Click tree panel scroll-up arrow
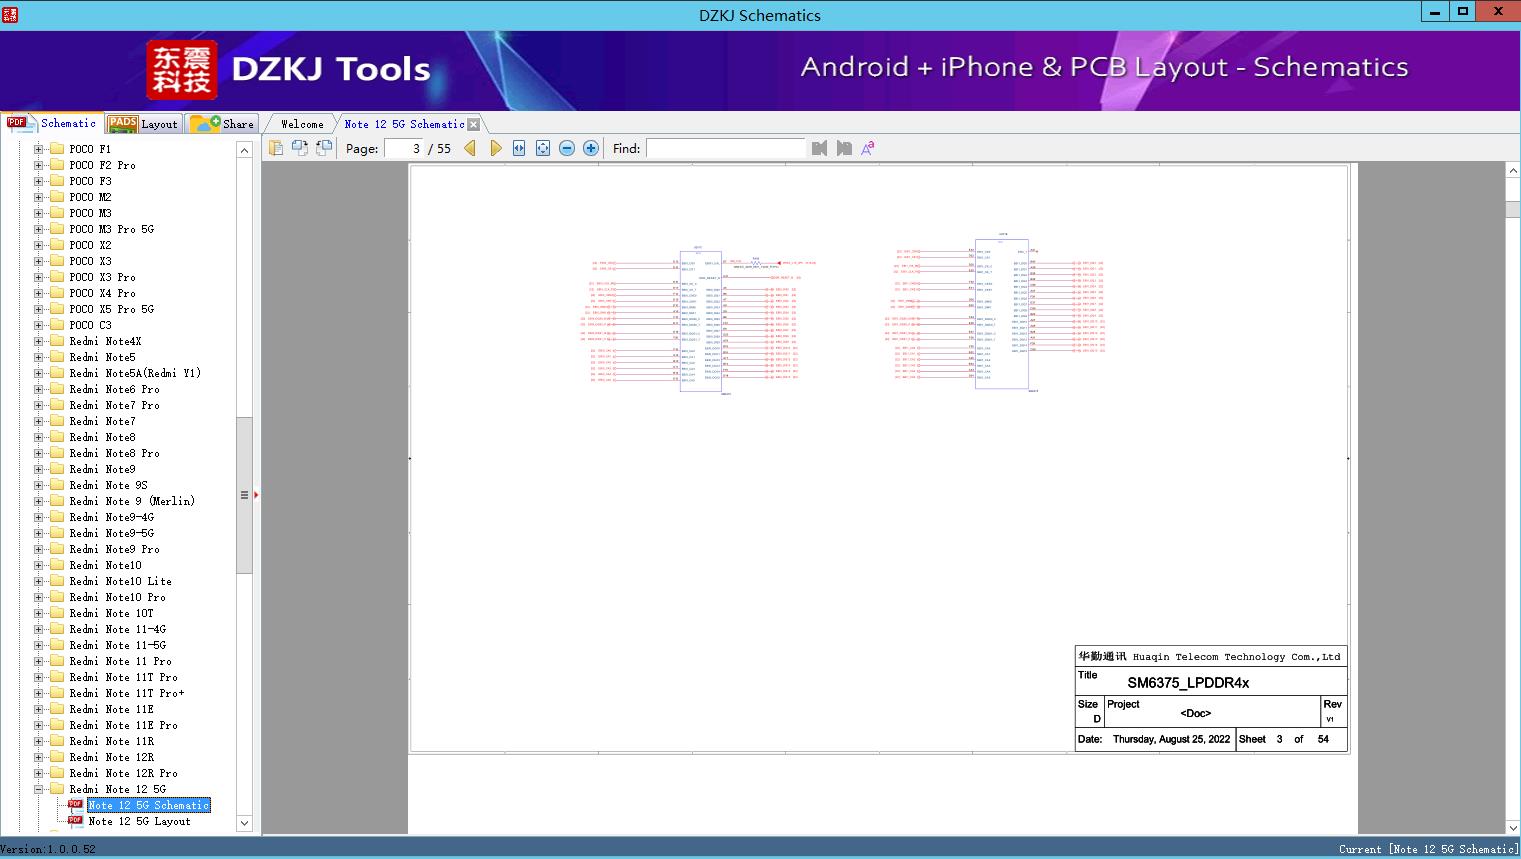The height and width of the screenshot is (859, 1521). tap(244, 150)
